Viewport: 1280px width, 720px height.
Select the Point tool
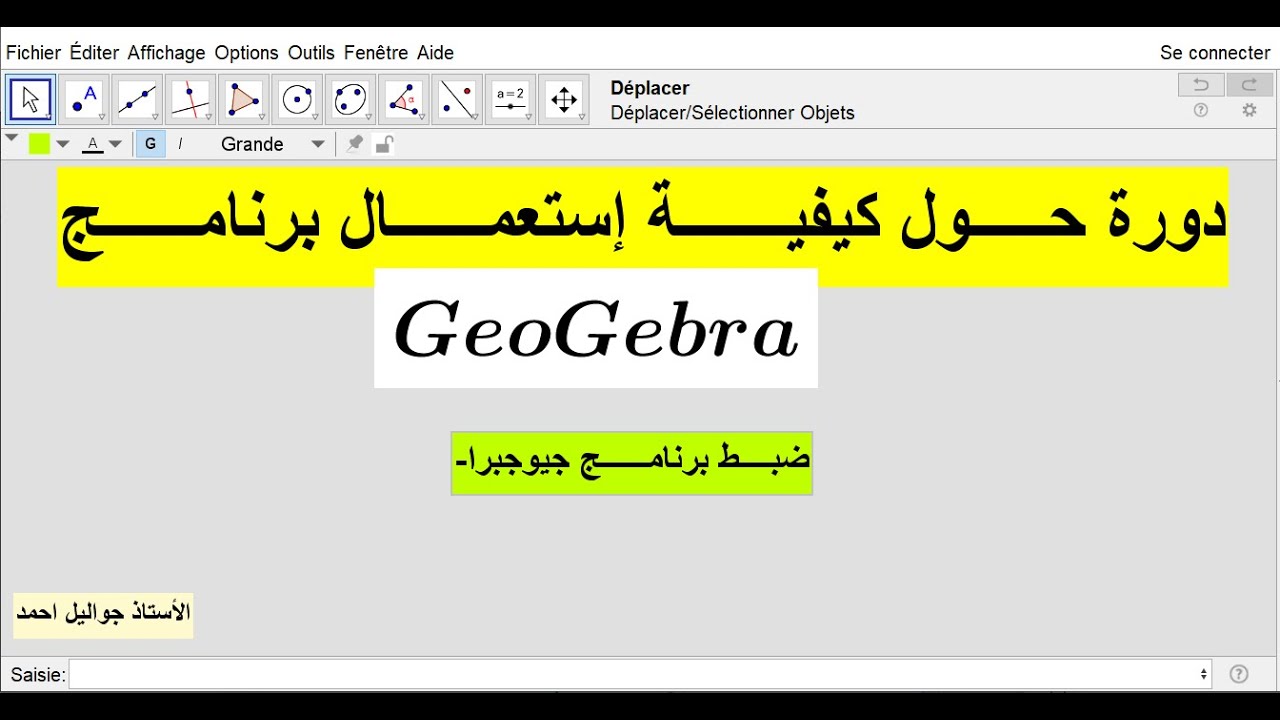point(84,99)
